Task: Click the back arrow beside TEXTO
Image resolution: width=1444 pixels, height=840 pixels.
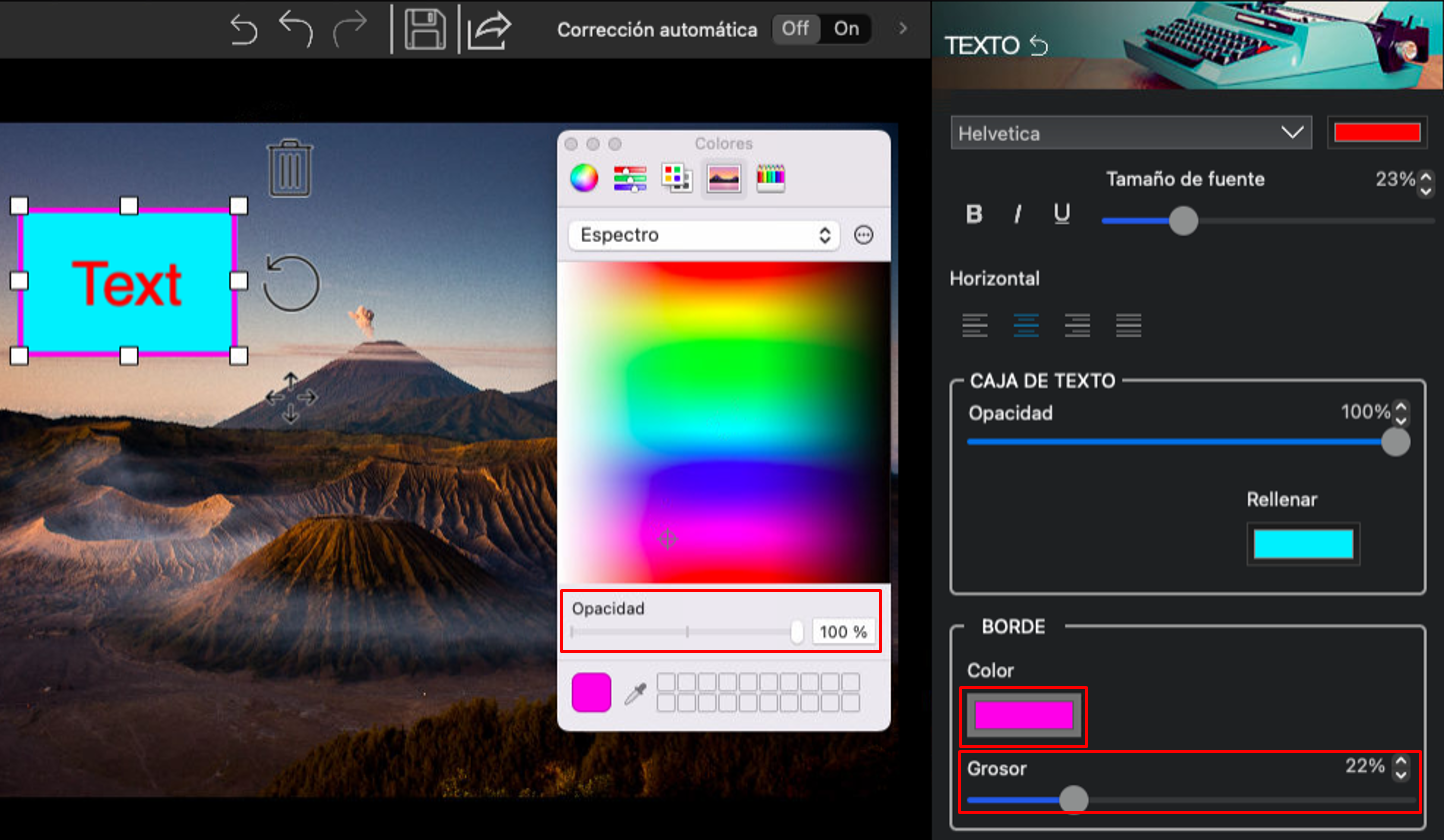Action: tap(1038, 46)
